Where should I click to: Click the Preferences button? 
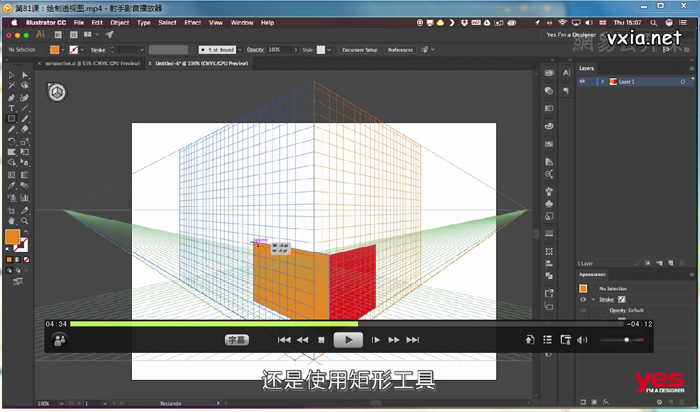tap(400, 50)
